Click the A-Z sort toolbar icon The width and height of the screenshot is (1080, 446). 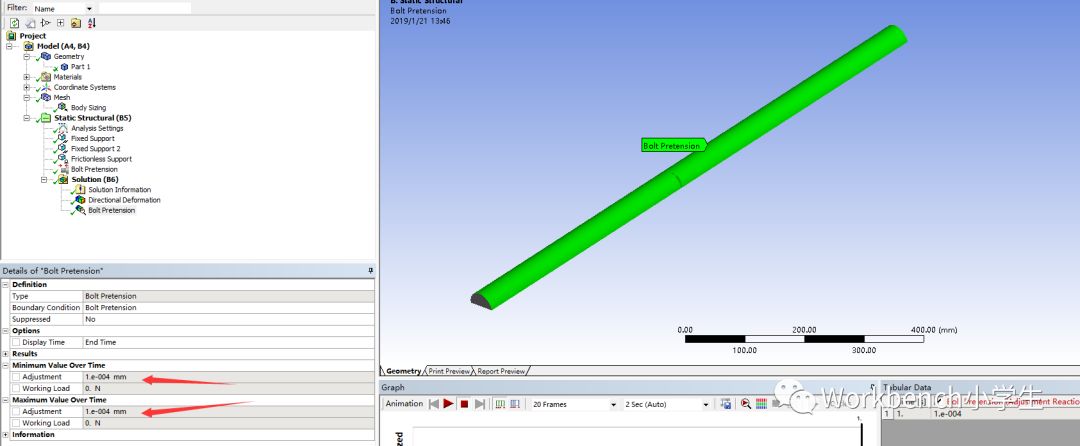tap(92, 23)
